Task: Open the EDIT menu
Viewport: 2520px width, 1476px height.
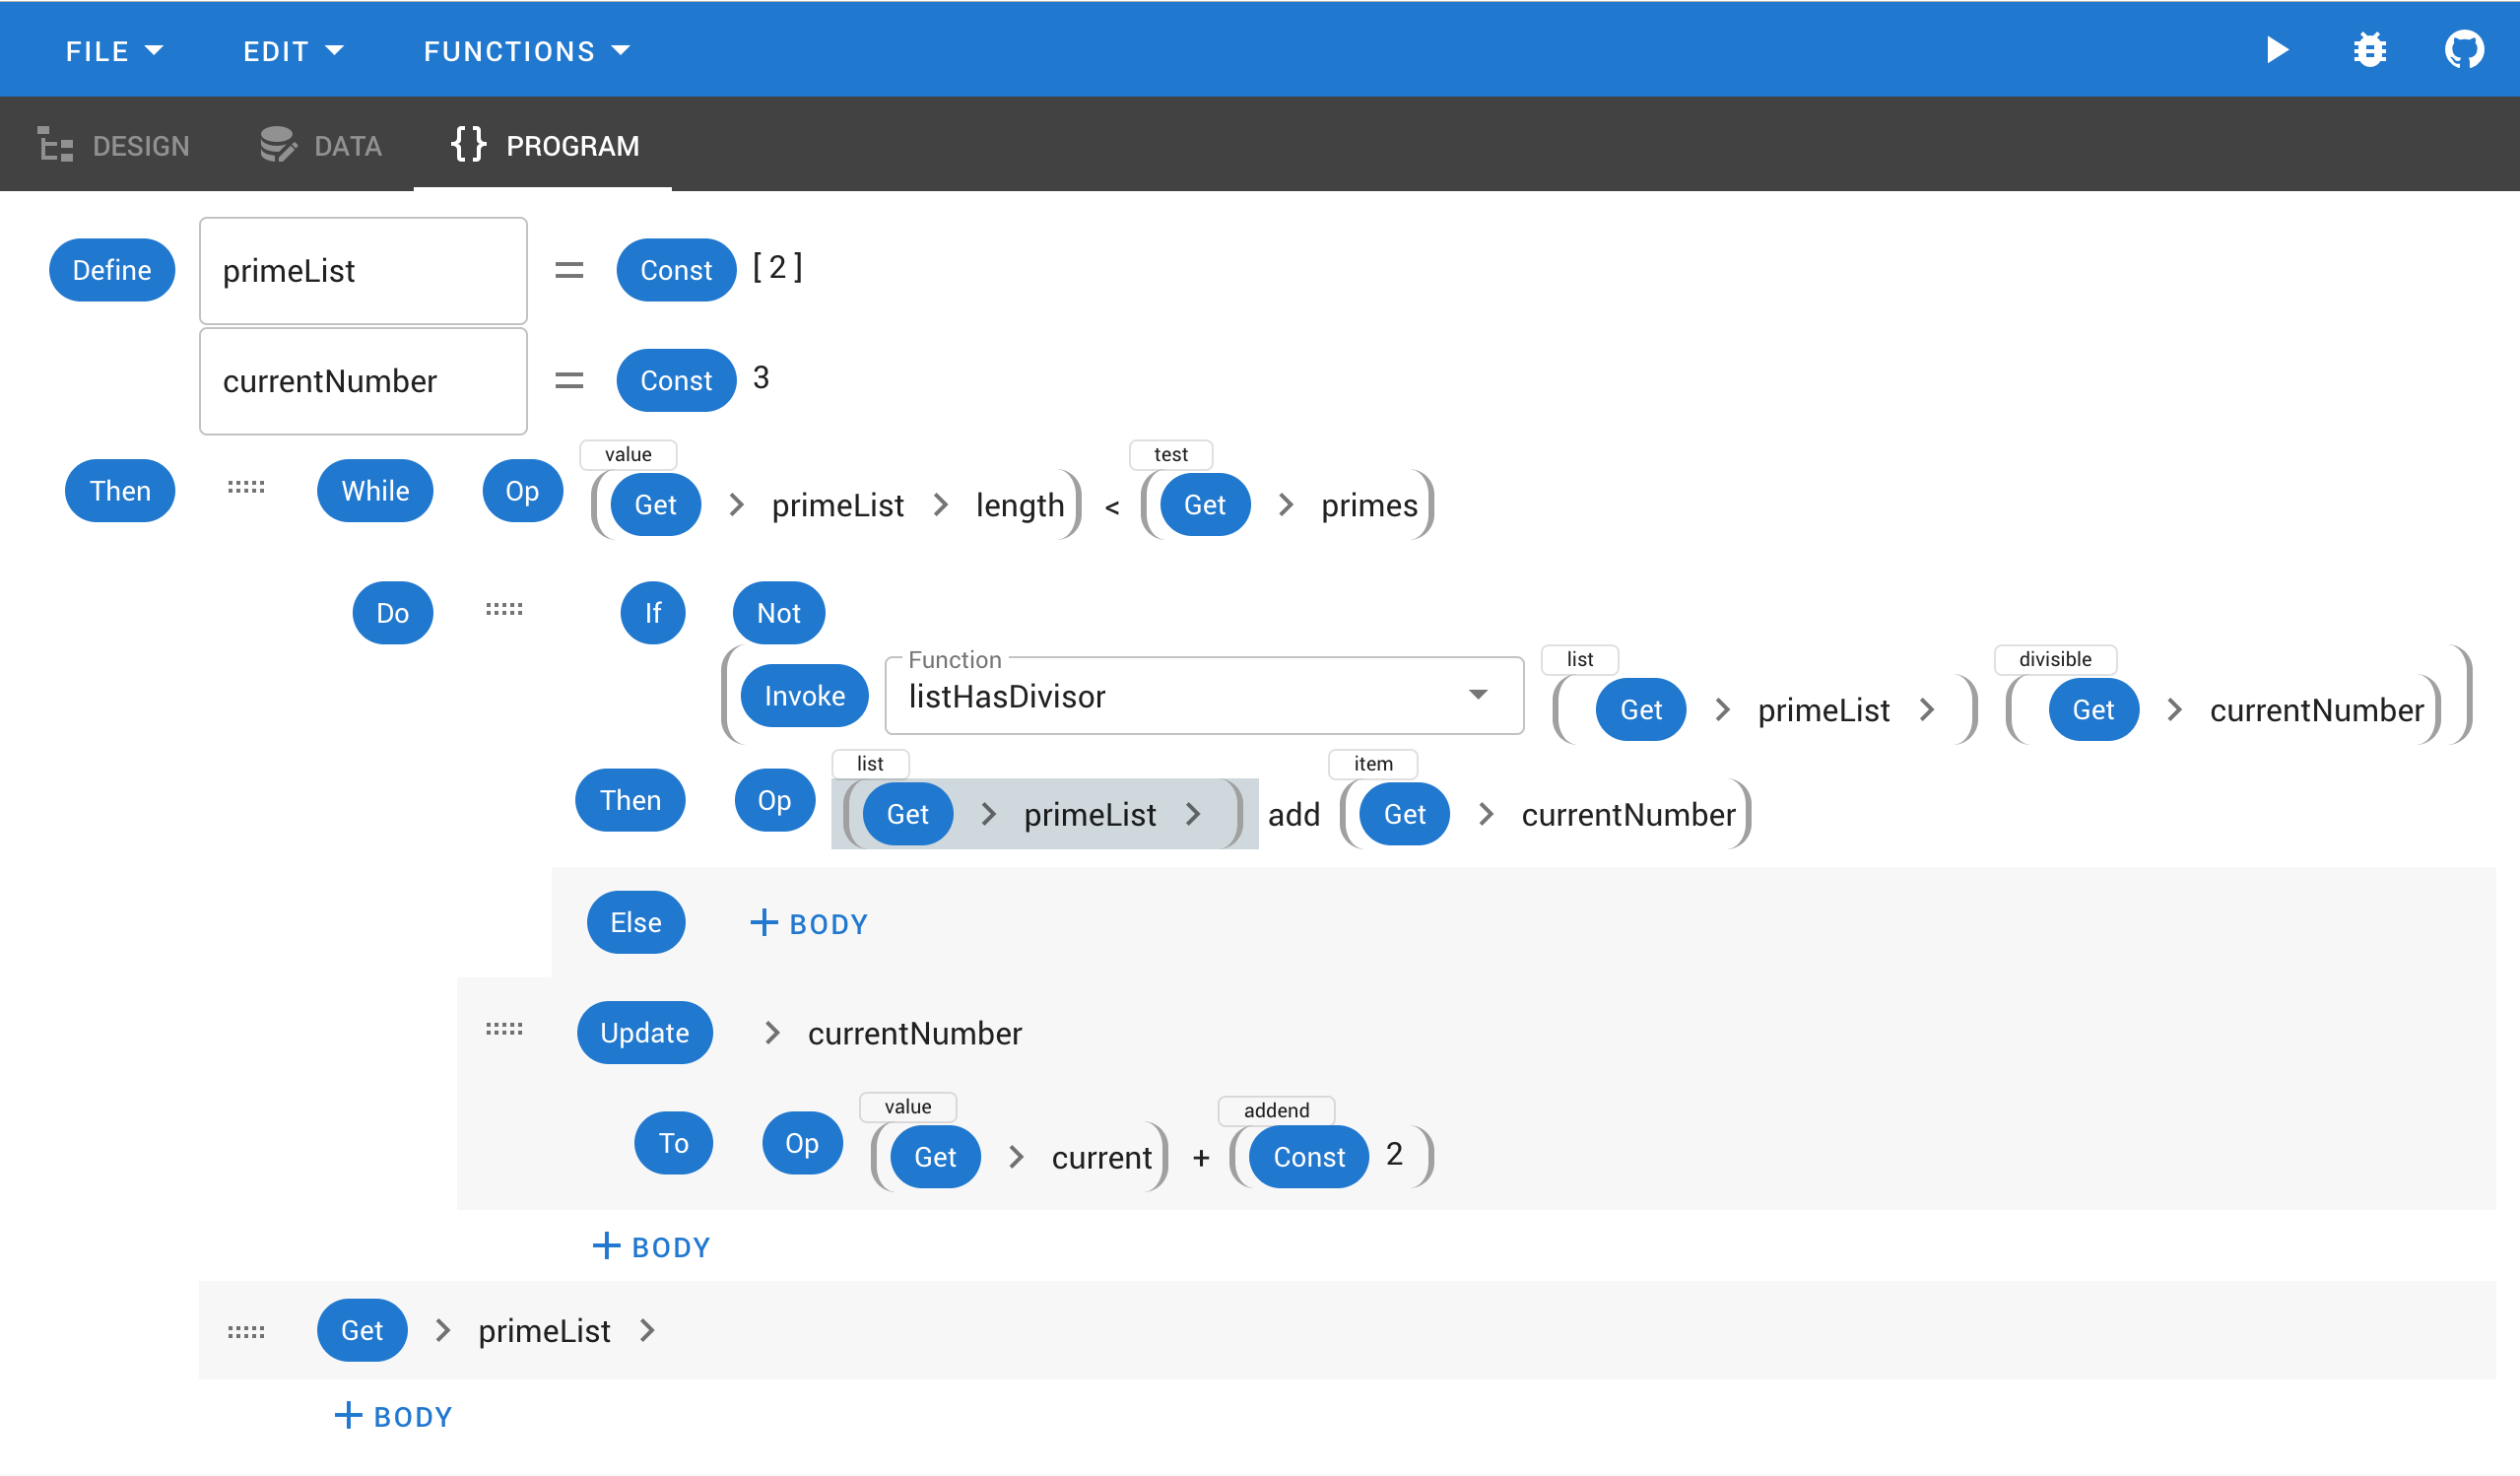Action: click(292, 51)
